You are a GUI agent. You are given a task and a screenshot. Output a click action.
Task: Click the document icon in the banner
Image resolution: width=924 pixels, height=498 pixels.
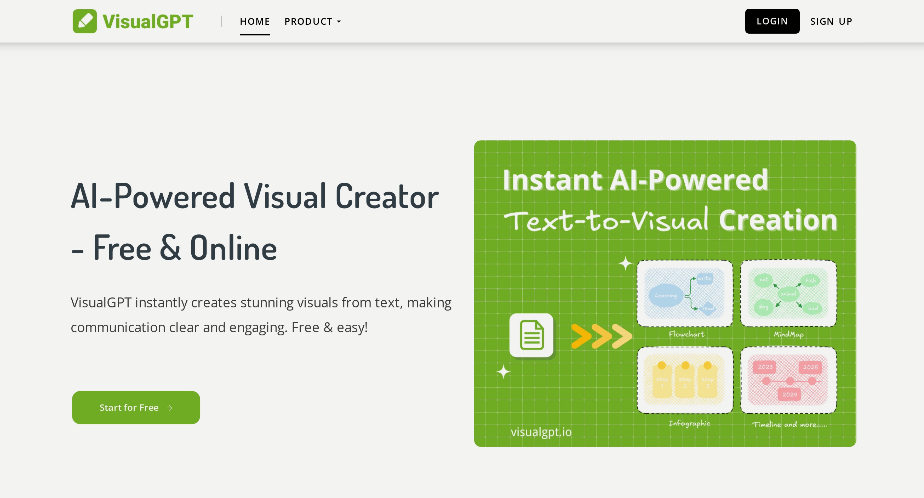click(x=532, y=335)
